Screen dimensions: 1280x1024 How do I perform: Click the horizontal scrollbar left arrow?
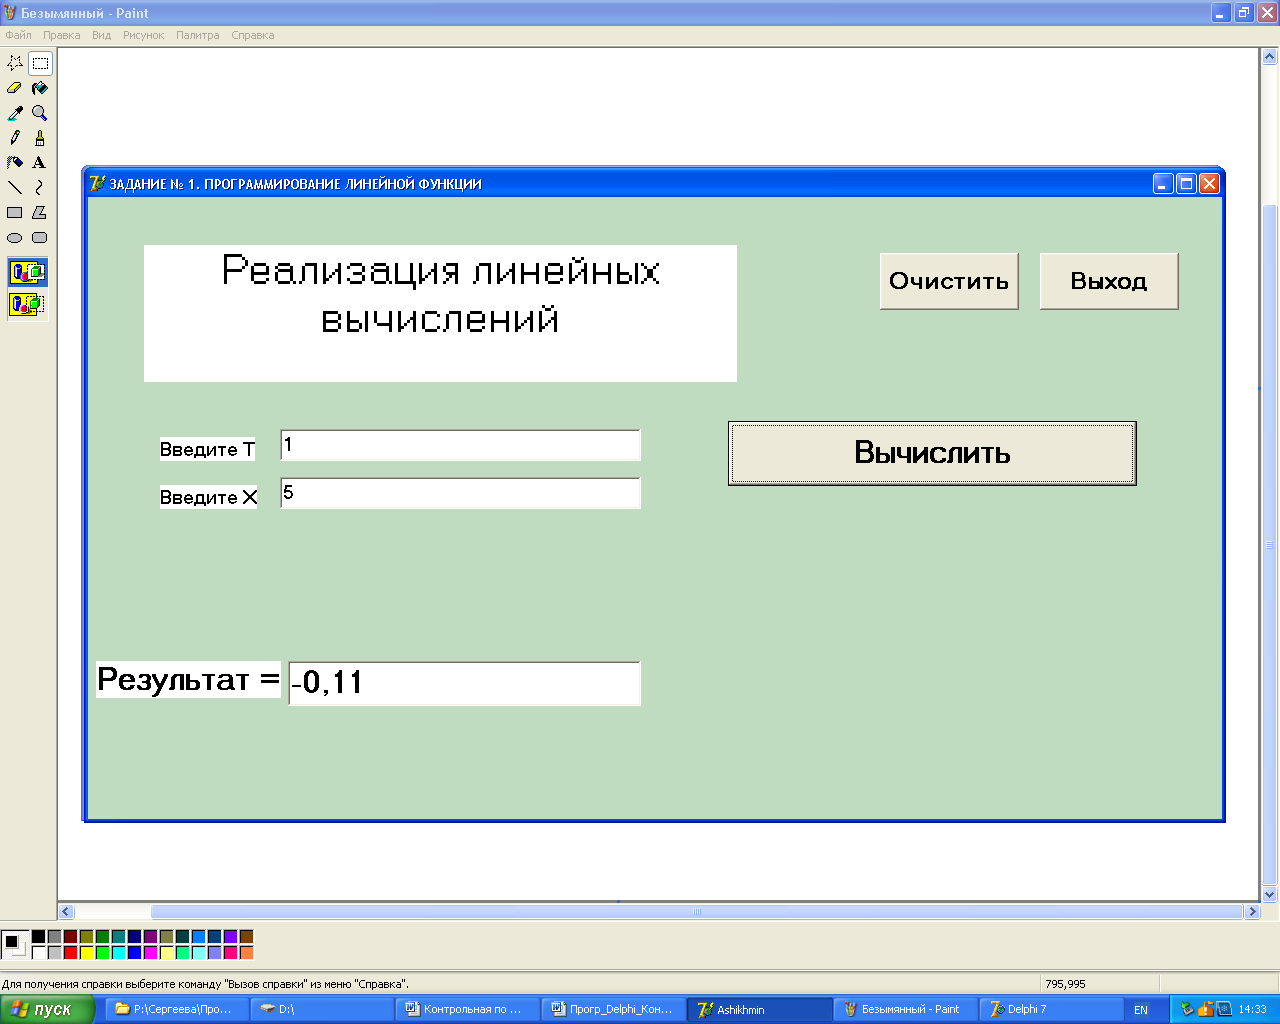tap(66, 911)
